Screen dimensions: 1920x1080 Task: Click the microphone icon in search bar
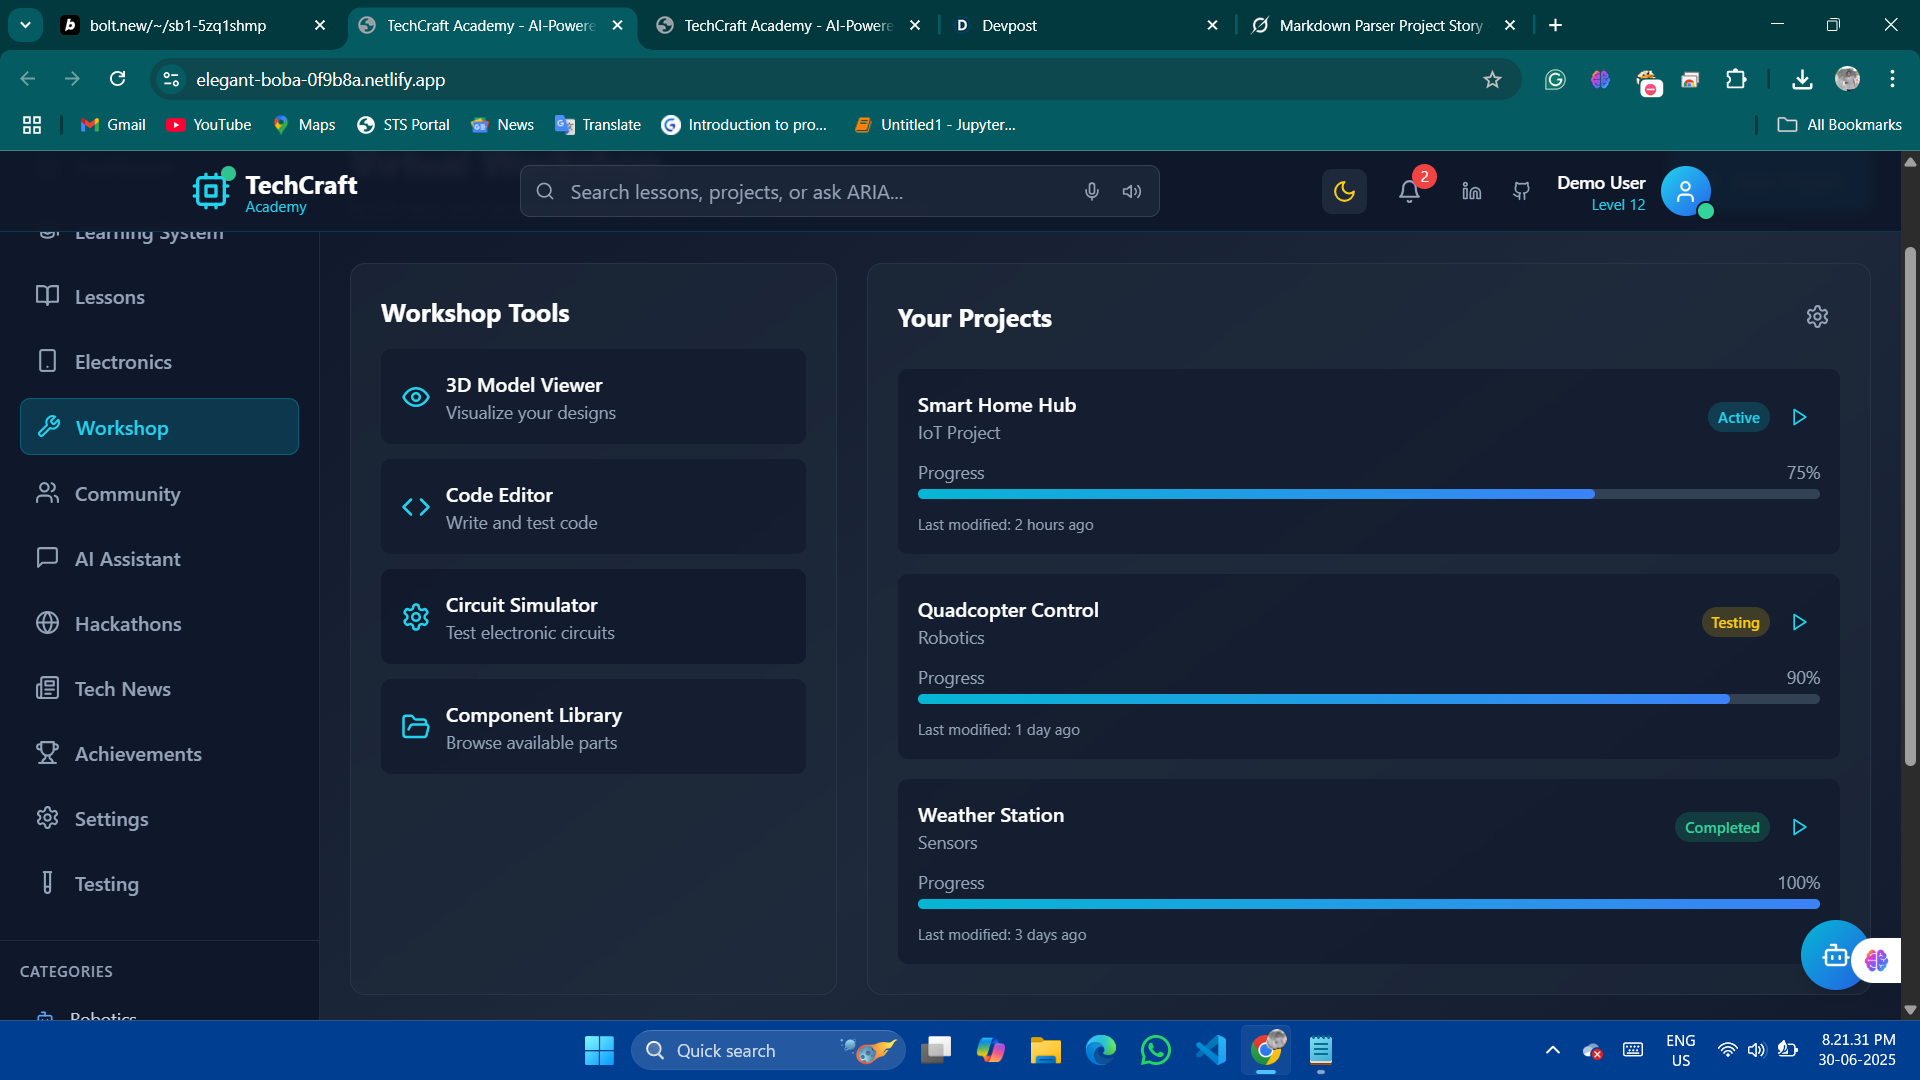[x=1091, y=191]
